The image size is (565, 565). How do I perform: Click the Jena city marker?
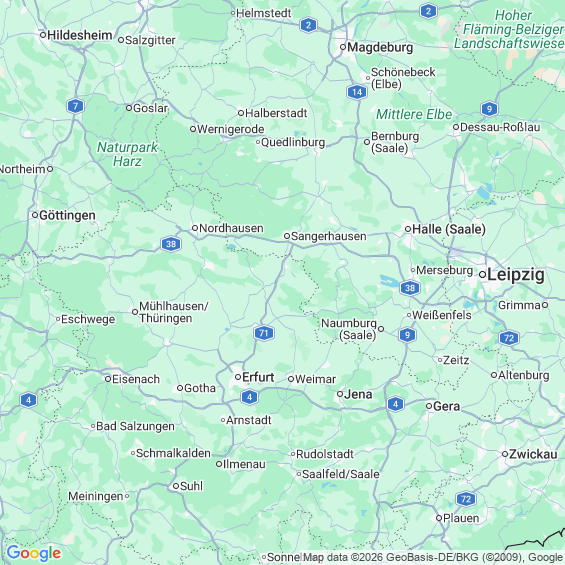[340, 394]
